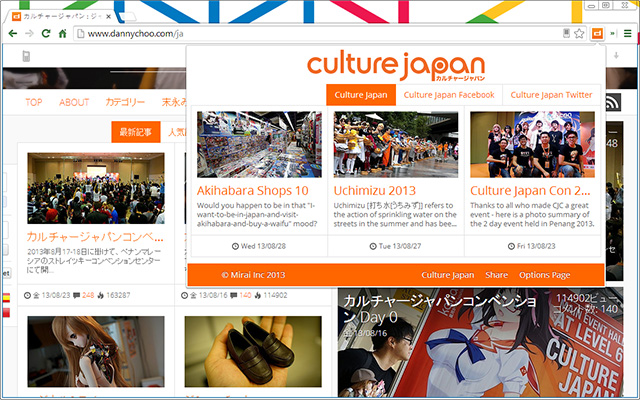The width and height of the screenshot is (640, 400).
Task: Click the article summary about Akihabara waifu mood
Action: pos(257,215)
